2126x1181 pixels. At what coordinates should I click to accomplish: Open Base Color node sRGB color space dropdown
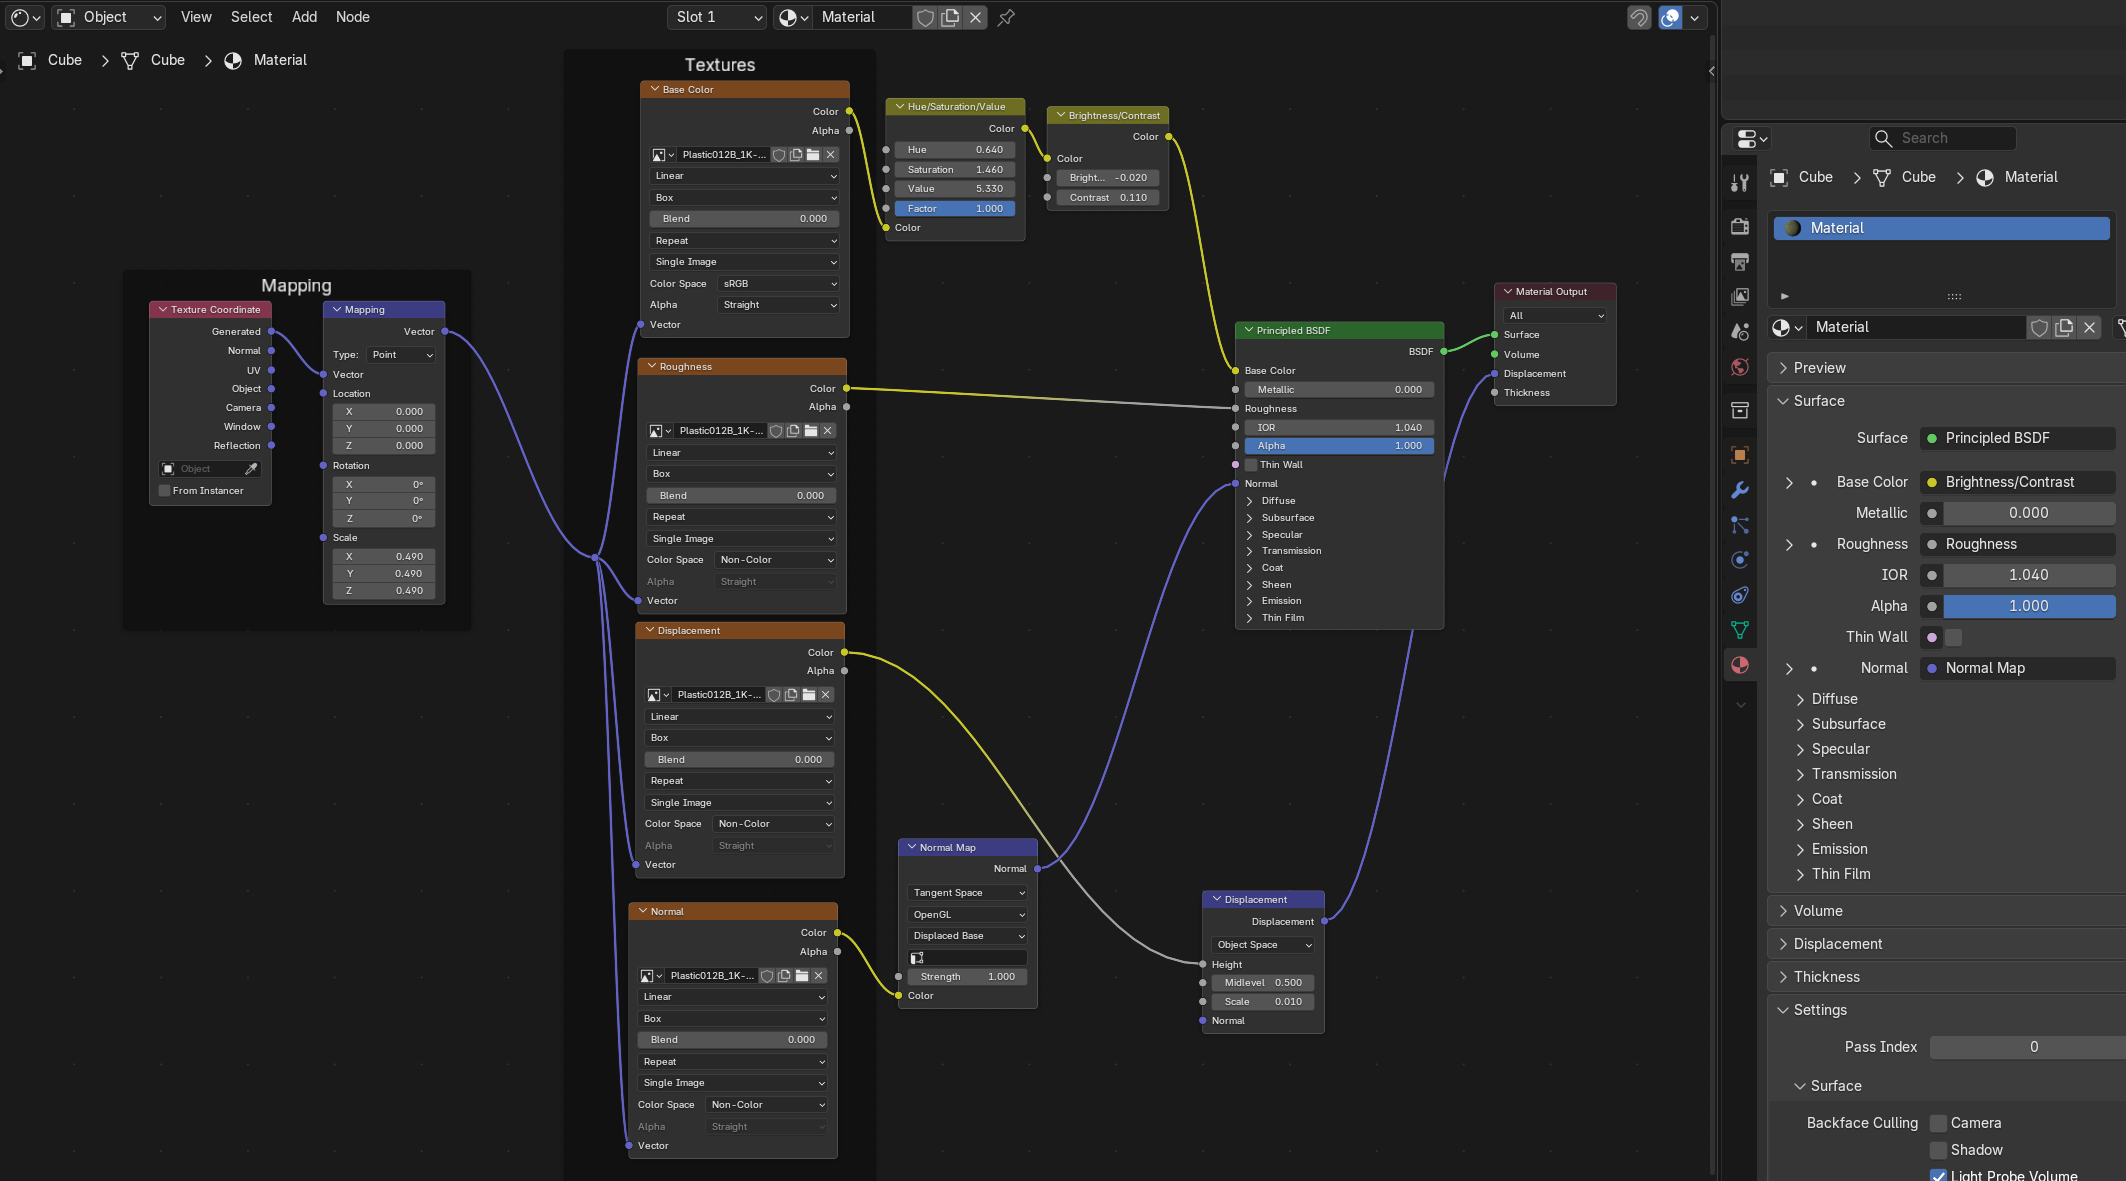click(x=778, y=284)
